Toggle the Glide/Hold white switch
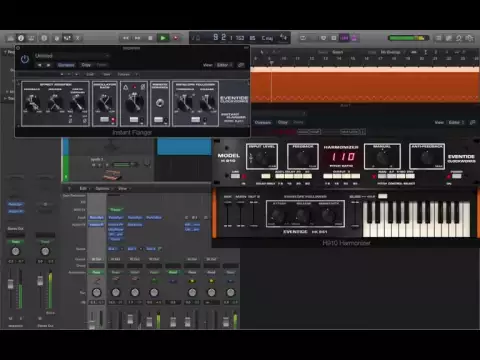The image size is (480, 360). [382, 196]
